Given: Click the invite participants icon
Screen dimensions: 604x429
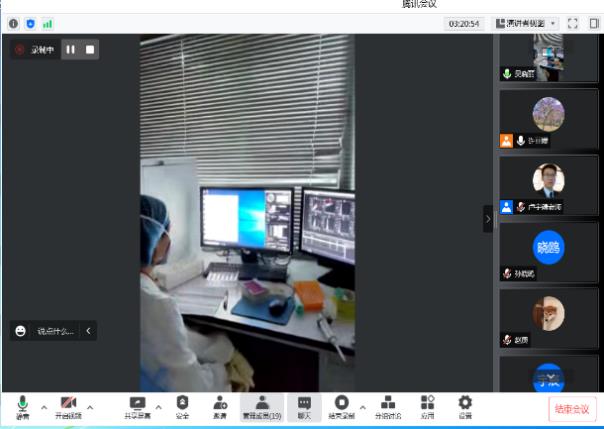Looking at the screenshot, I should tap(220, 405).
